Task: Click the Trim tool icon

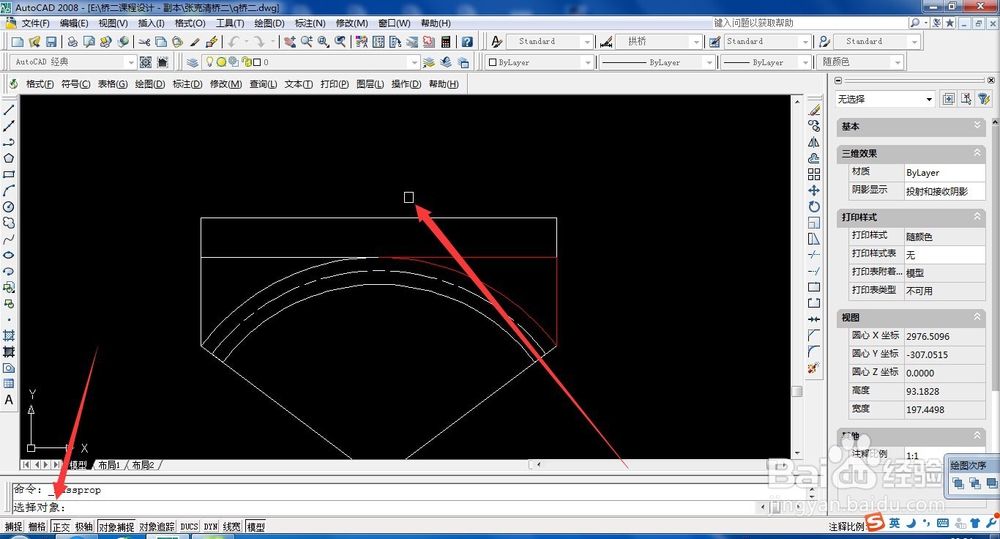Action: (814, 255)
